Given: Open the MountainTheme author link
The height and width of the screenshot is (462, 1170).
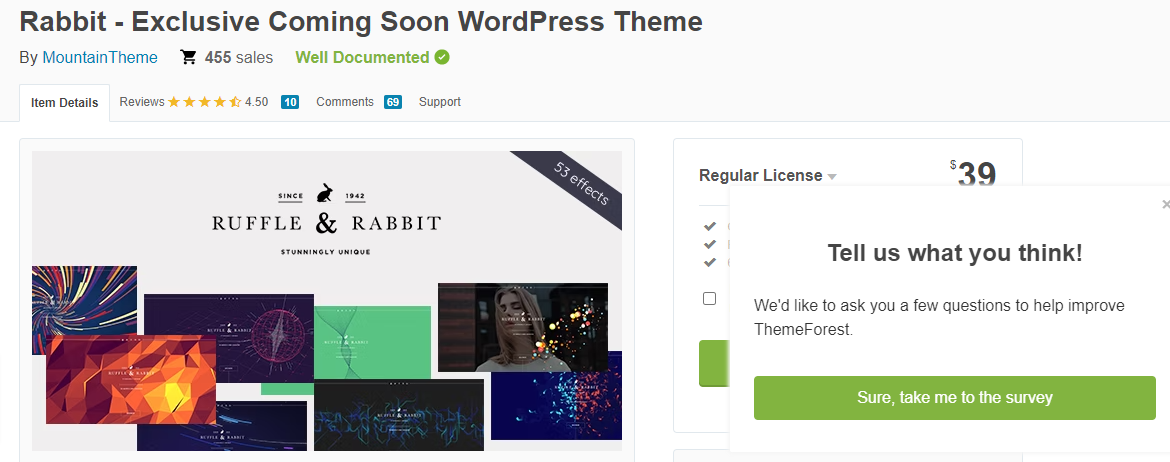Looking at the screenshot, I should (x=100, y=58).
